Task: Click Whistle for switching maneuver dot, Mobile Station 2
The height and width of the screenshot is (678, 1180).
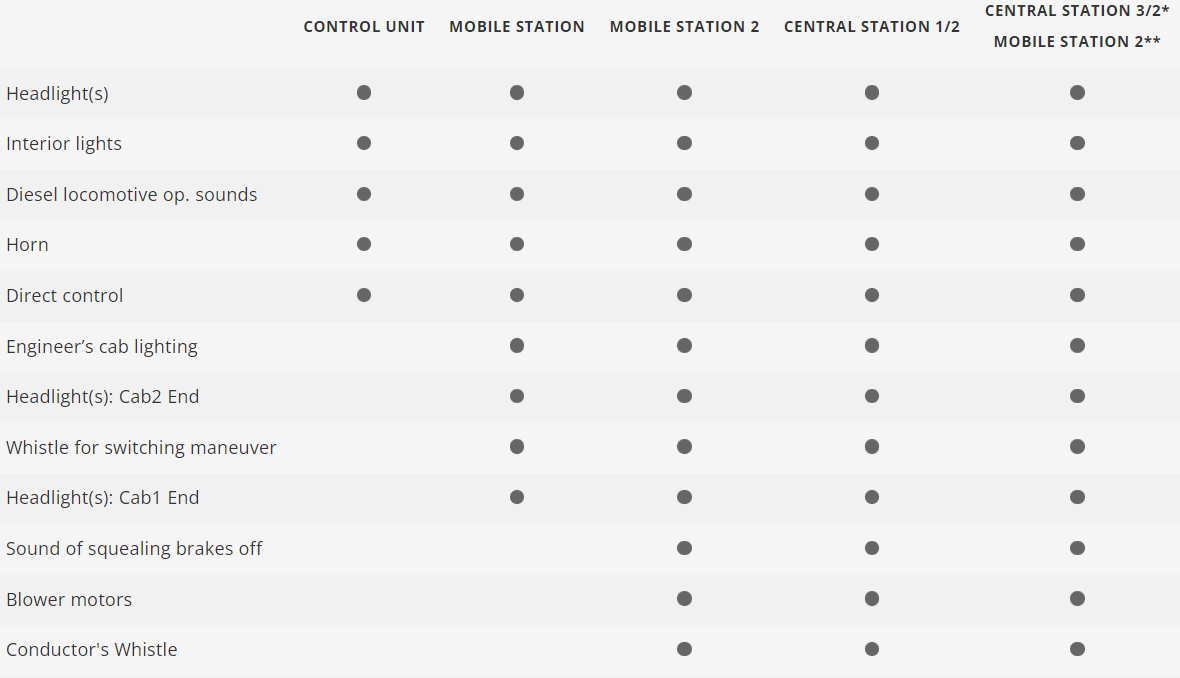Action: (684, 447)
